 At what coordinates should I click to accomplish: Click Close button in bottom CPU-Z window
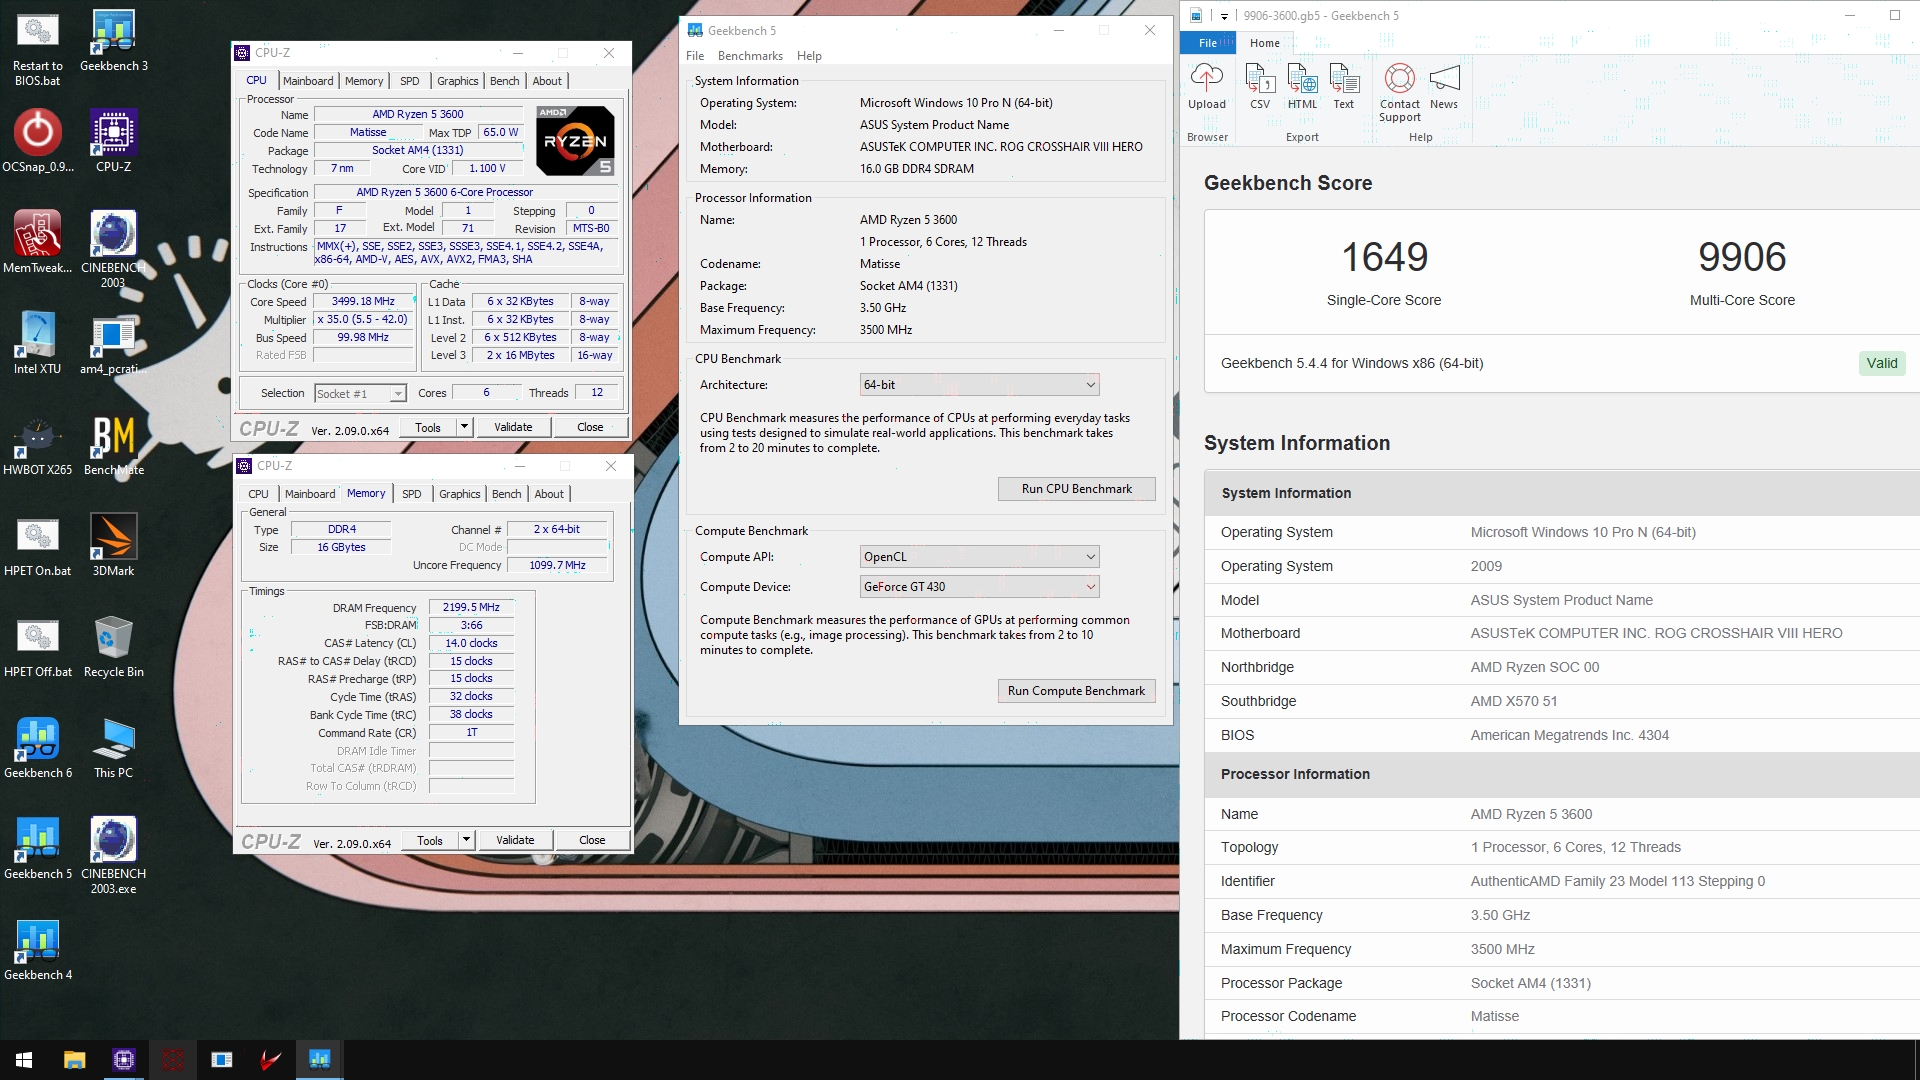click(x=592, y=840)
